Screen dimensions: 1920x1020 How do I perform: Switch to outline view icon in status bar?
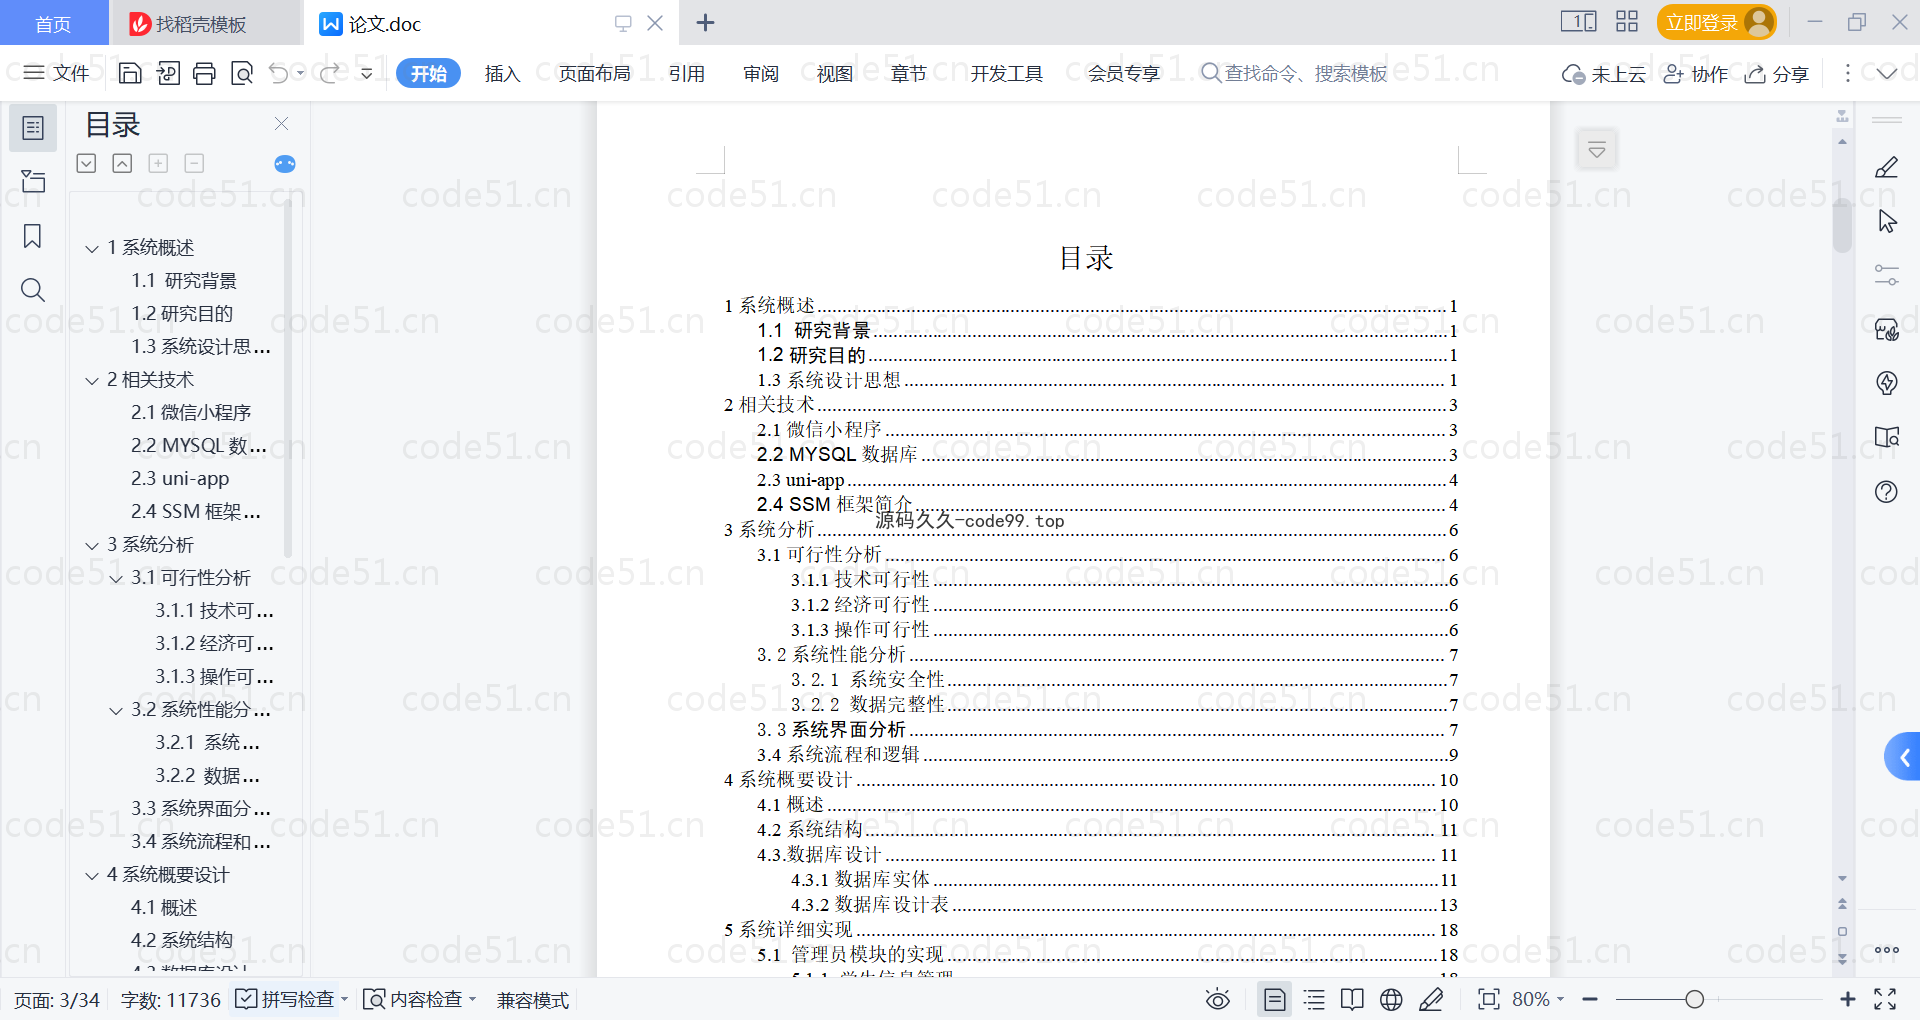tap(1315, 999)
